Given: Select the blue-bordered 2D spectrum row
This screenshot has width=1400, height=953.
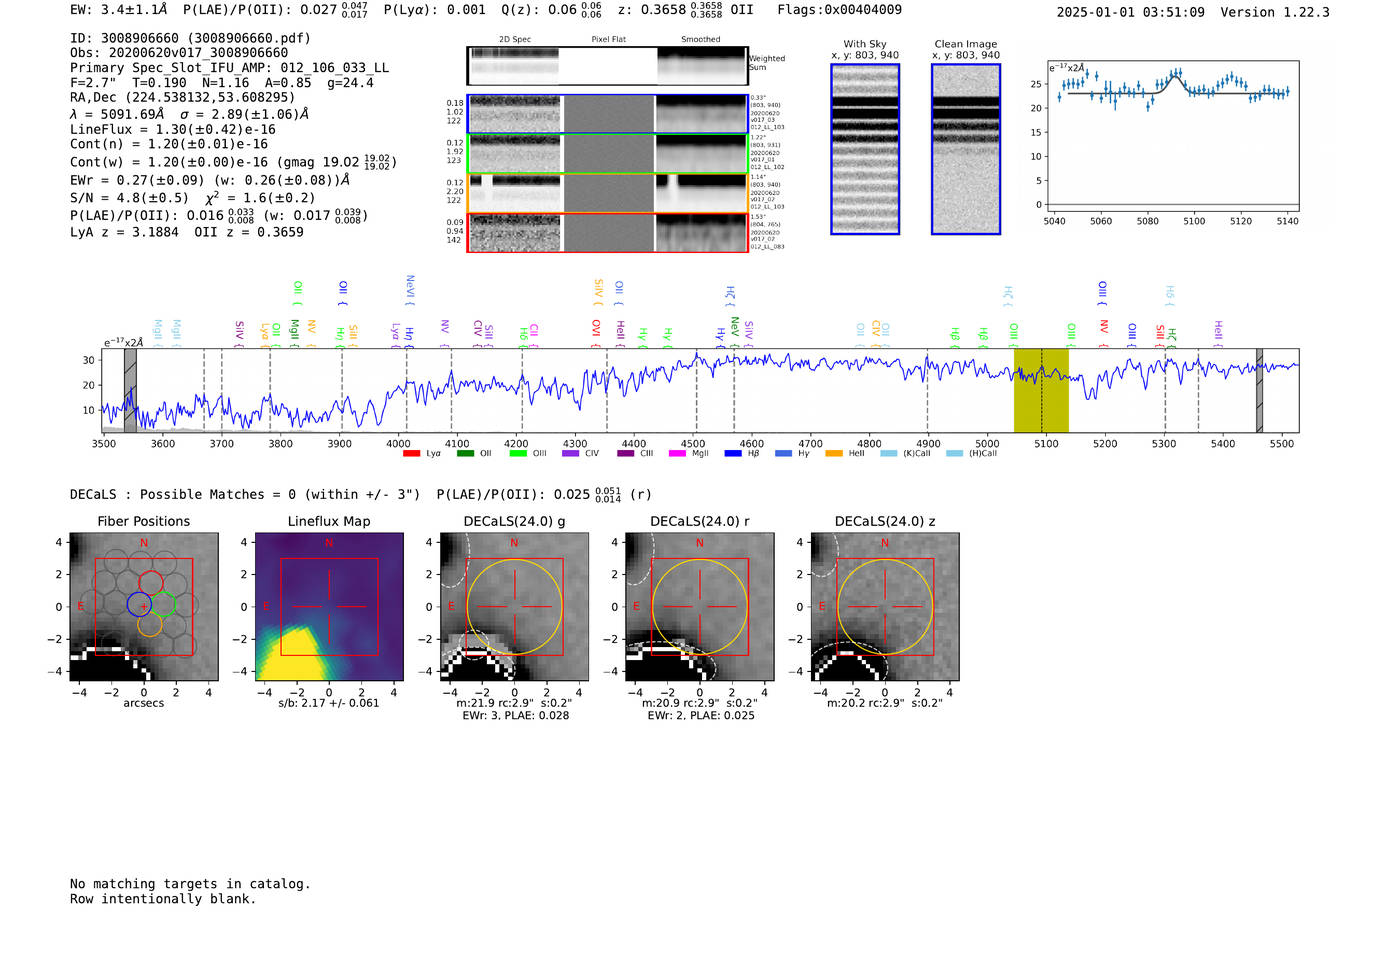Looking at the screenshot, I should click(x=607, y=114).
